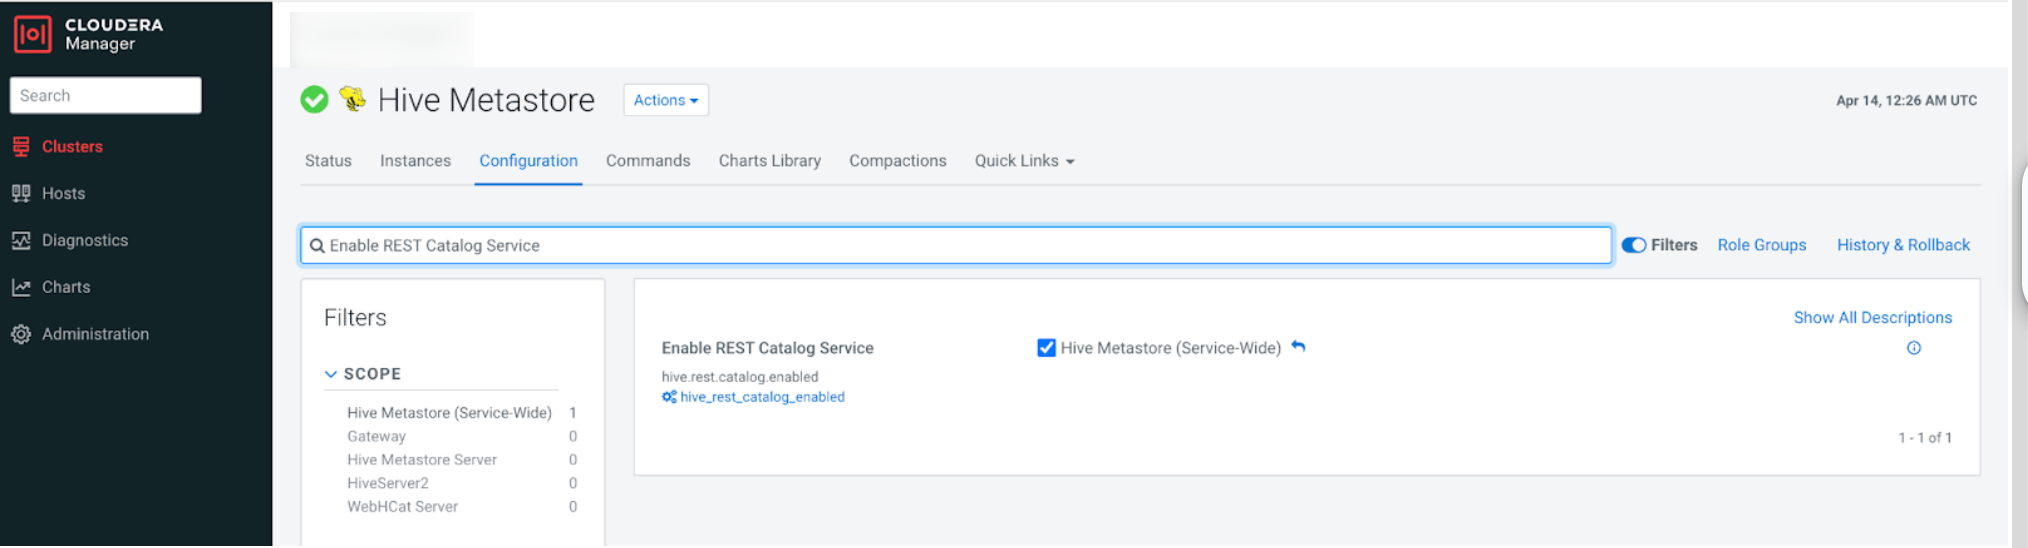2028x548 pixels.
Task: Click the configuration search field
Action: point(955,245)
